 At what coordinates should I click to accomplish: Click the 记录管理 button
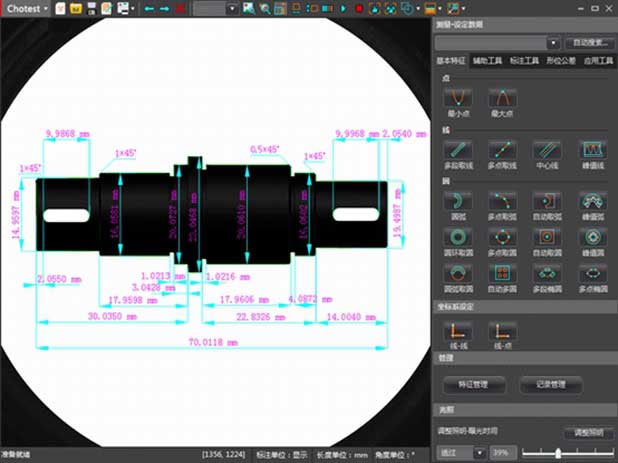(x=551, y=384)
